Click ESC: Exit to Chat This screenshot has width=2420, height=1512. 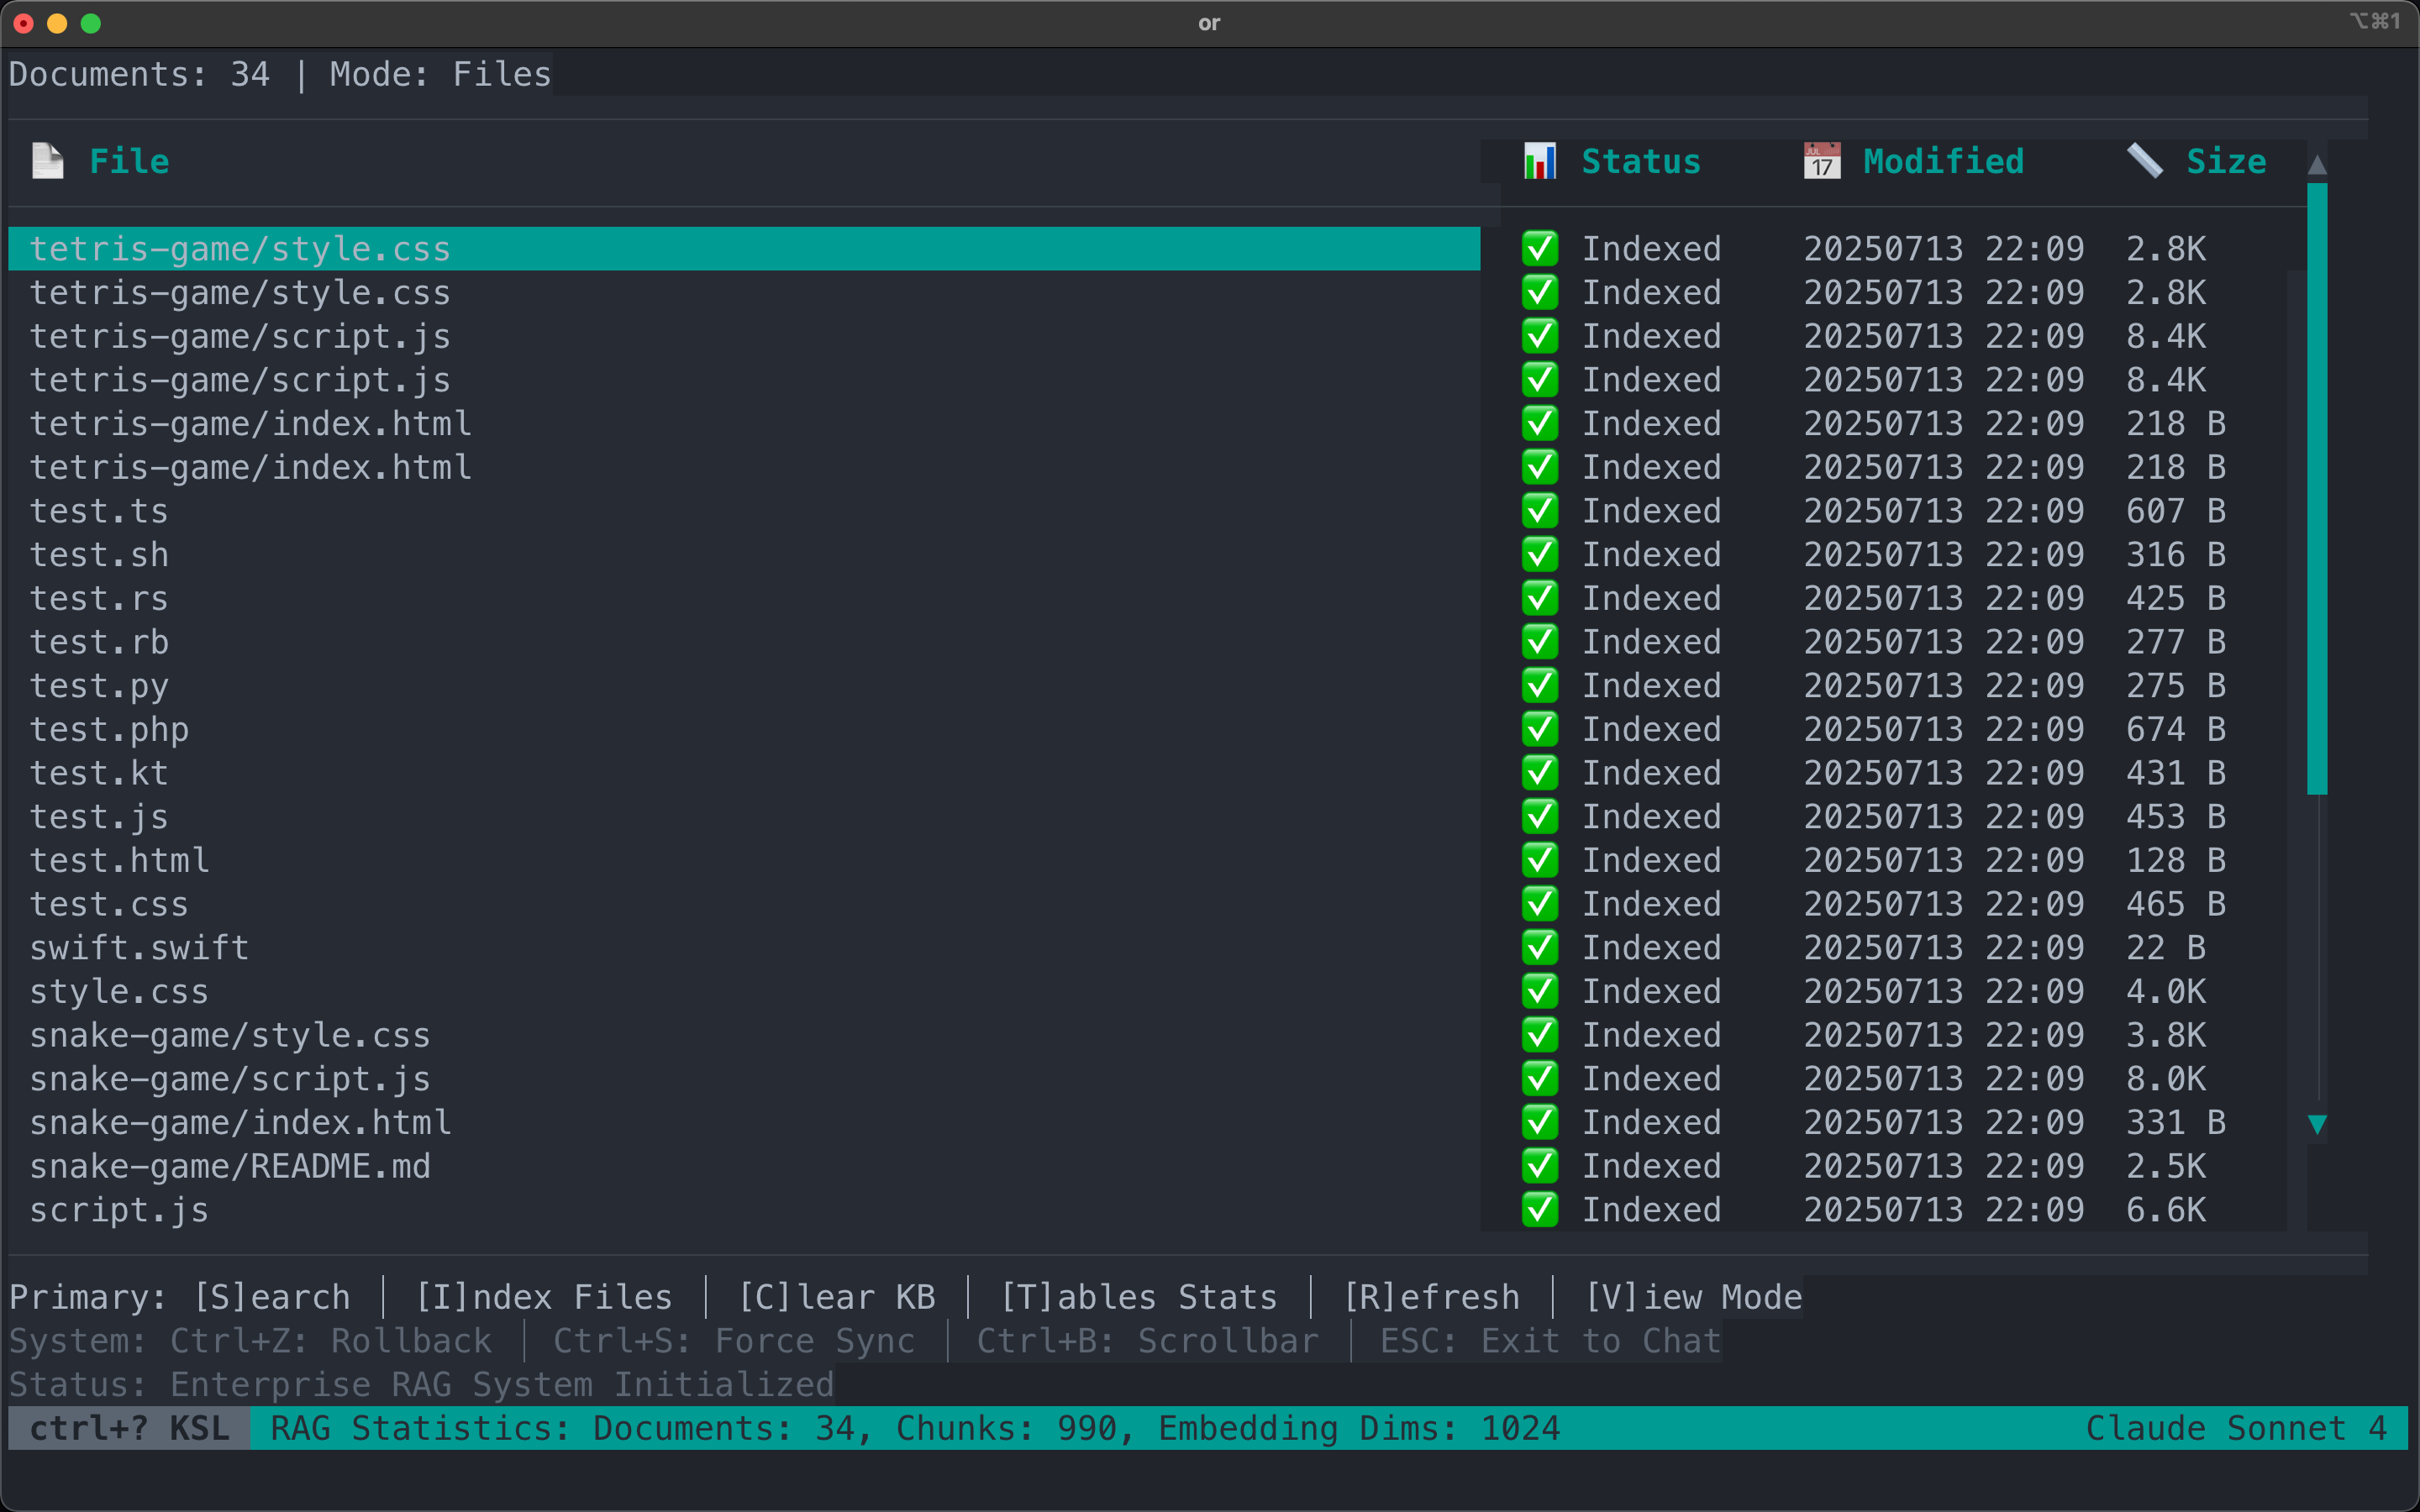pos(1551,1341)
